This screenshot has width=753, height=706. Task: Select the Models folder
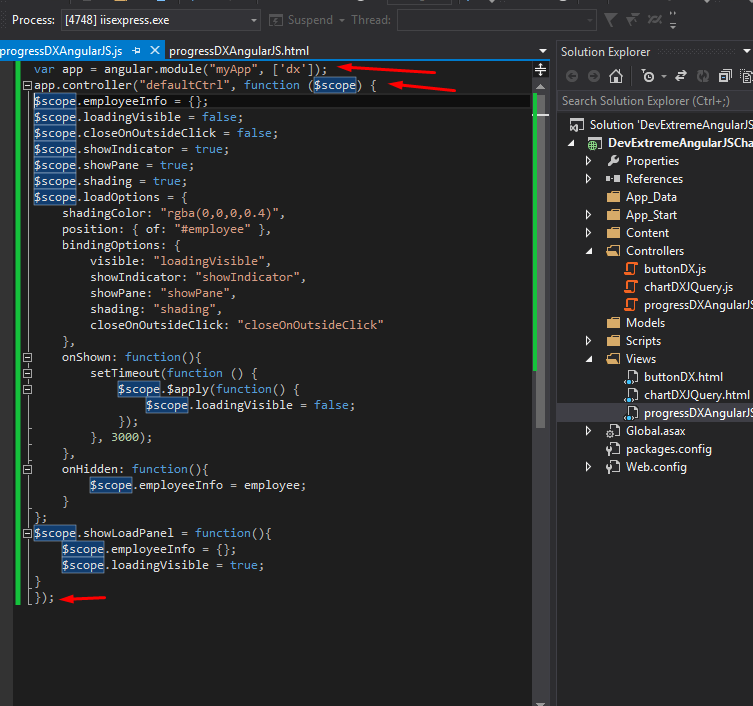(645, 323)
